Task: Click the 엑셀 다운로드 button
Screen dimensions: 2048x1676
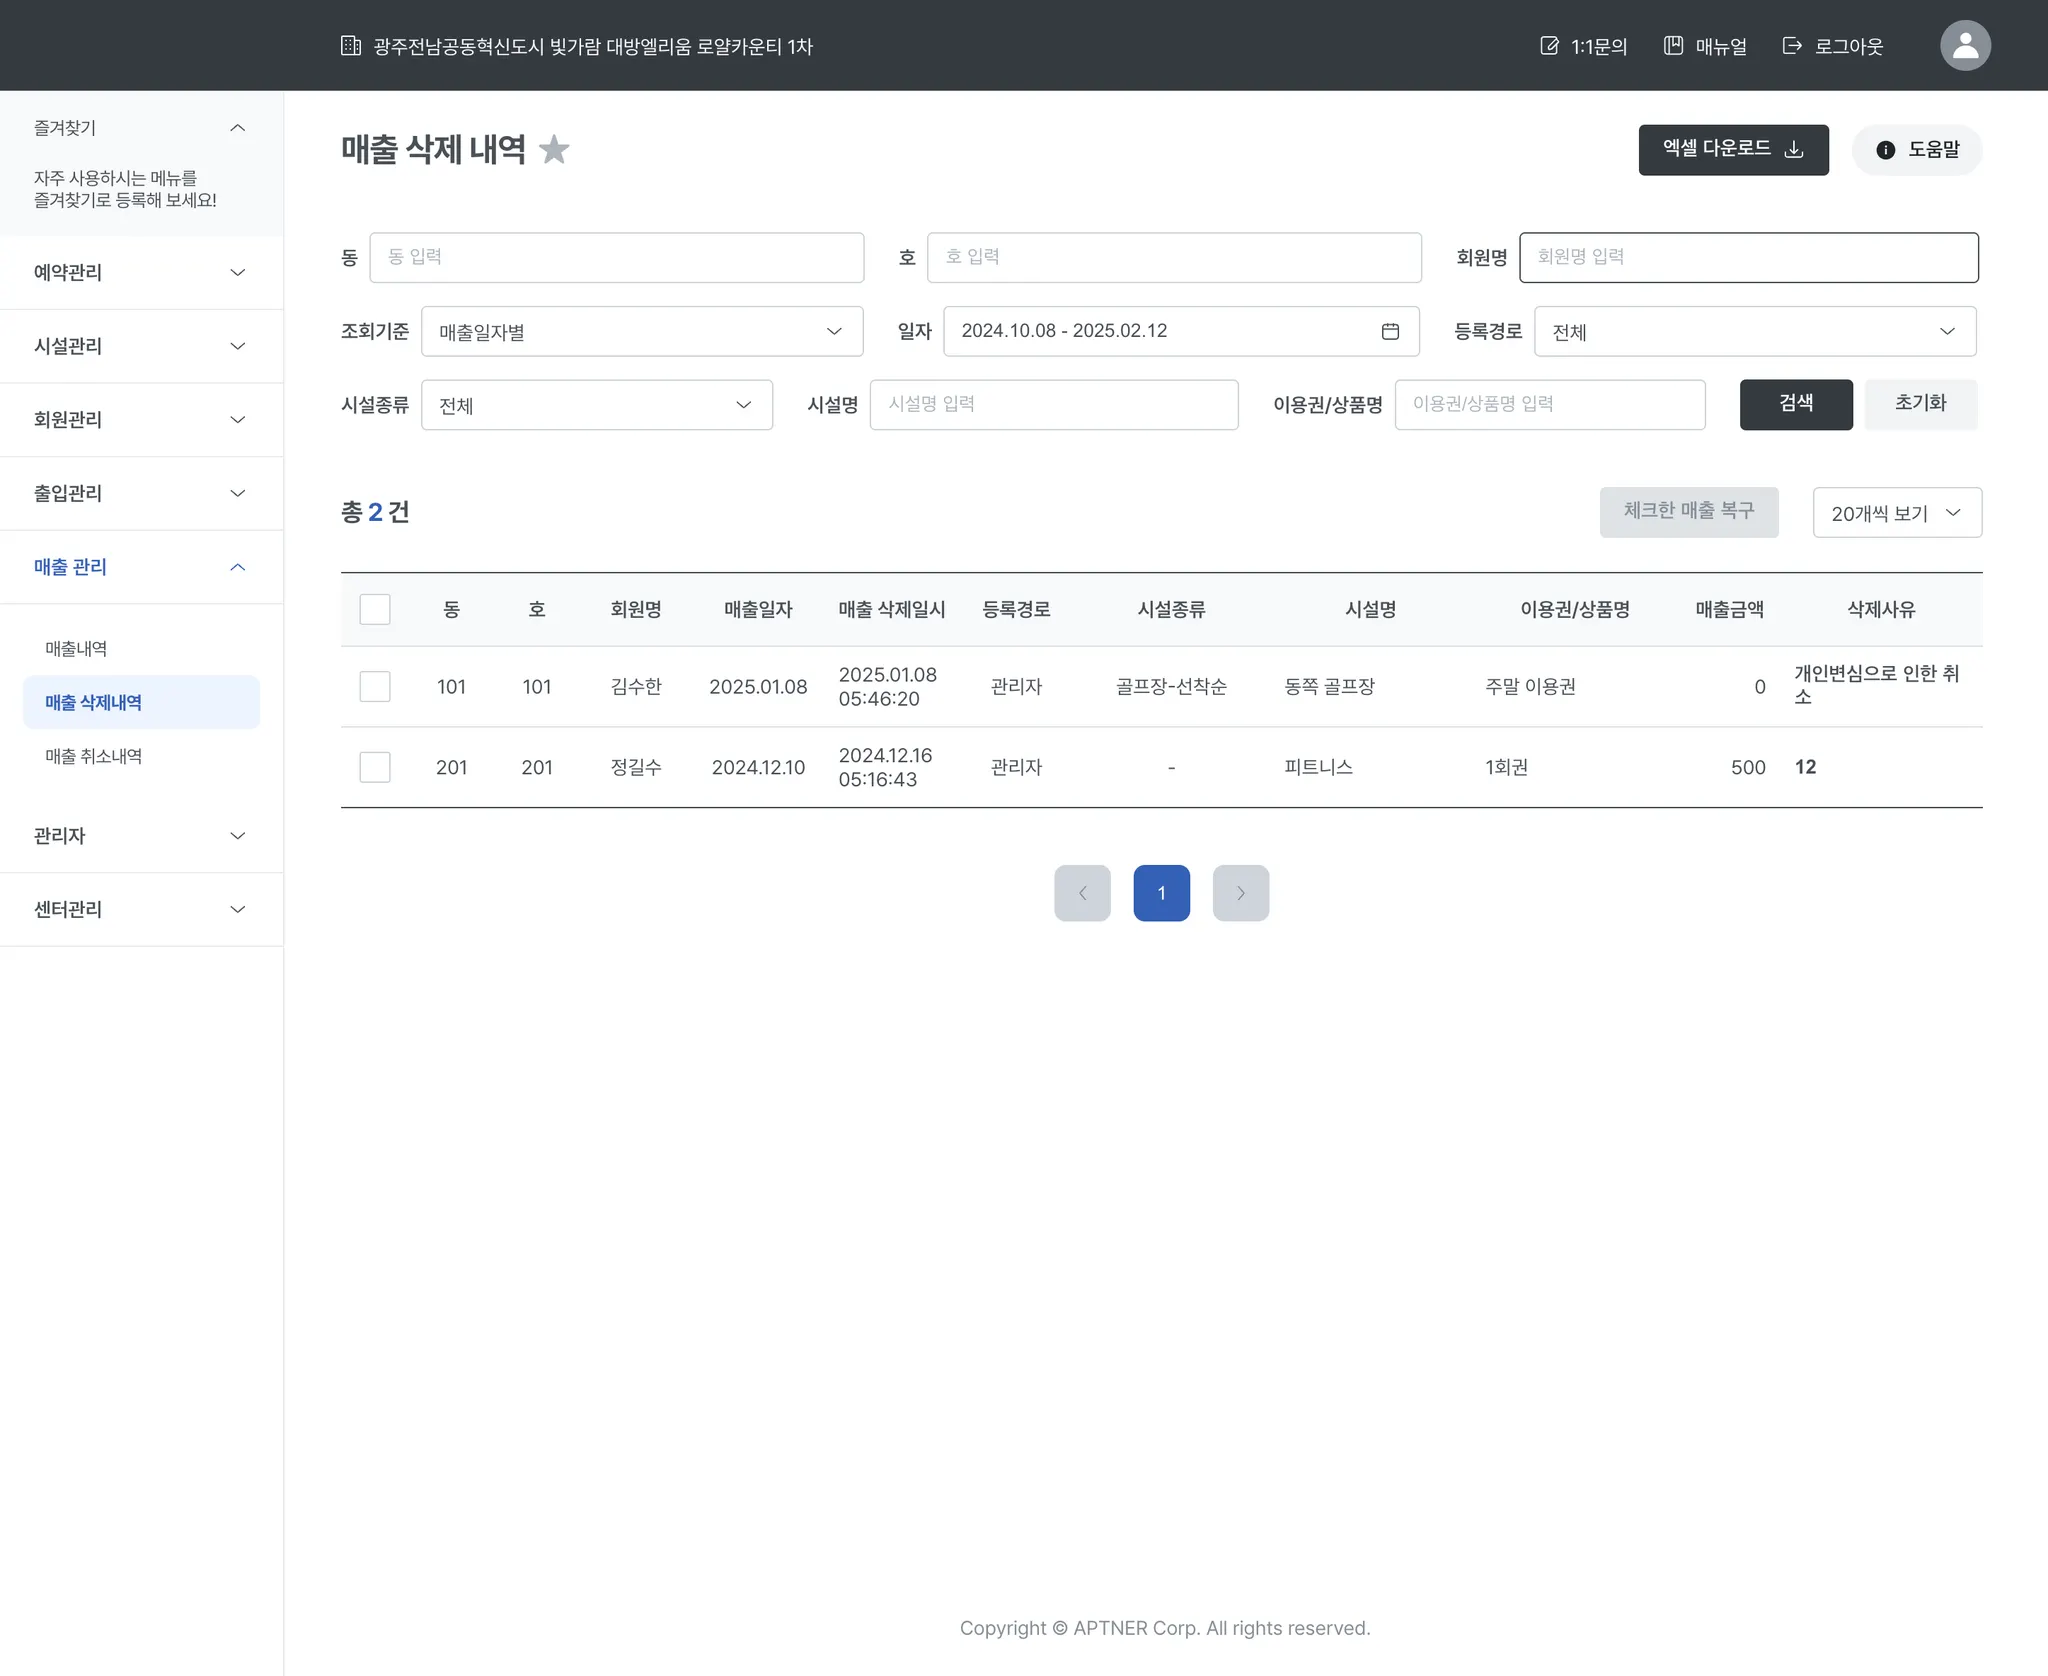Action: (x=1732, y=150)
